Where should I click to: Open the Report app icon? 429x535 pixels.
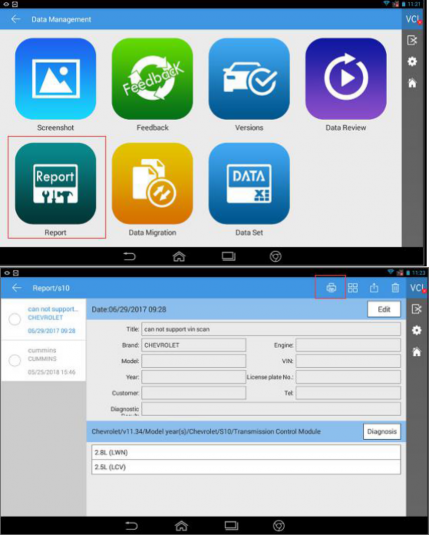pyautogui.click(x=55, y=183)
